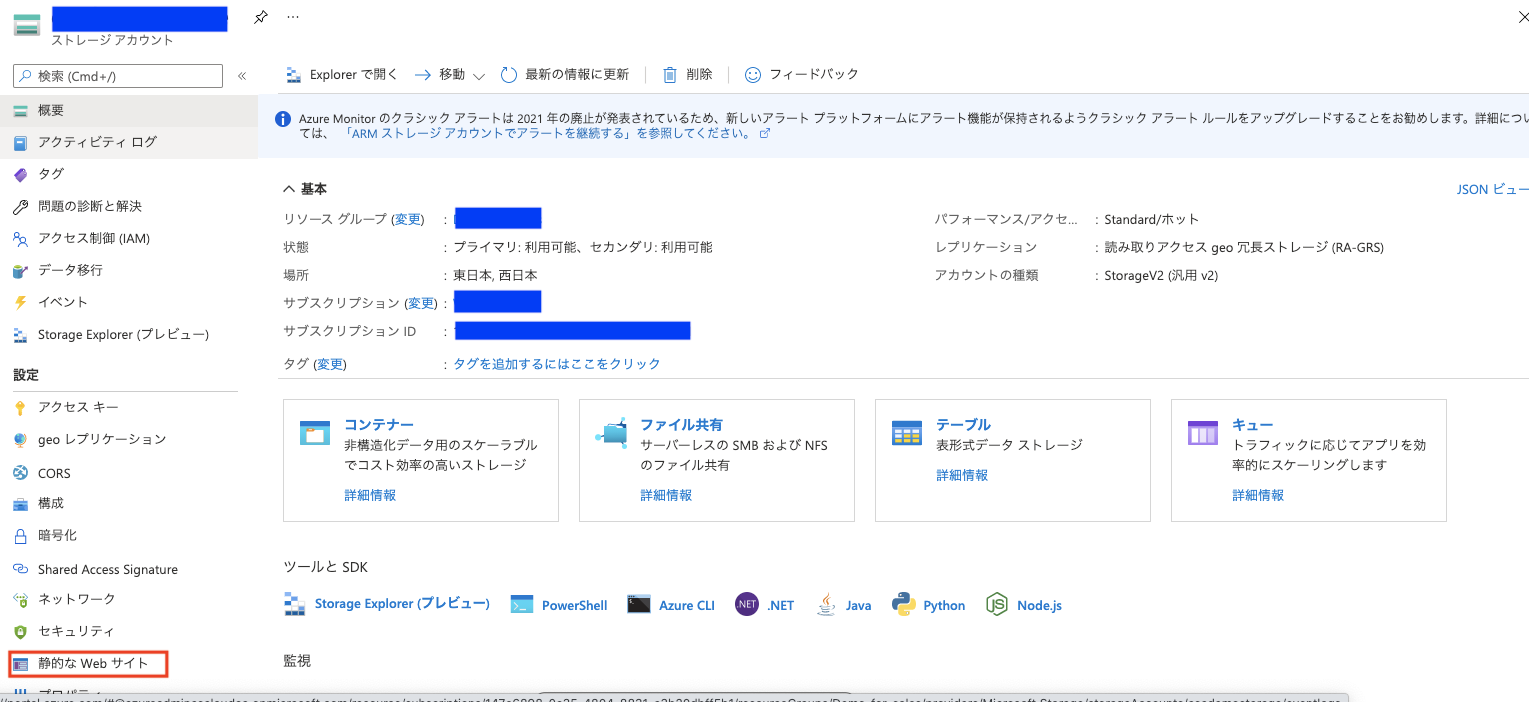1529x702 pixels.
Task: Click 変更 beside the タグ label in 基本
Action: pos(330,364)
